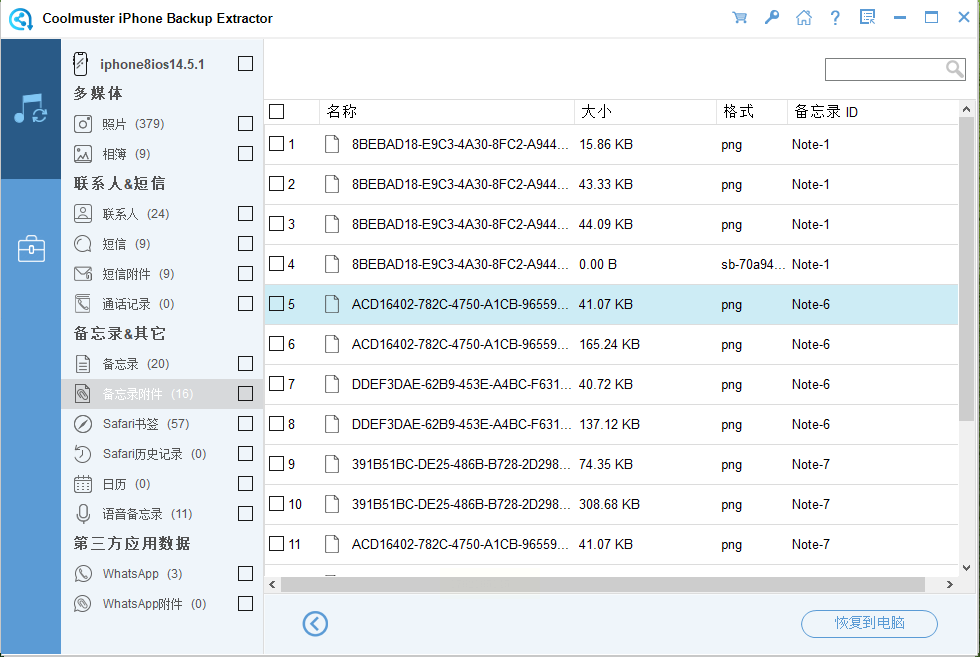Click the search magnifier icon

click(x=955, y=69)
